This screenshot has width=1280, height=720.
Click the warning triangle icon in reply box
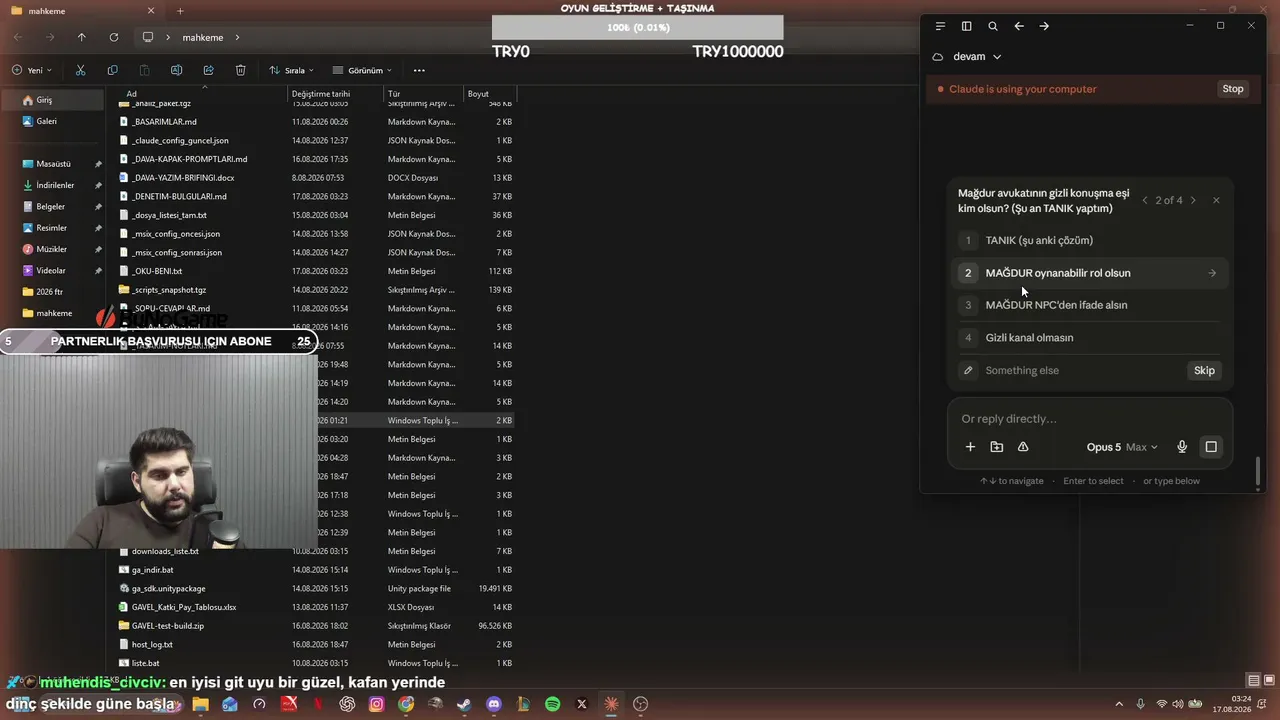click(x=1023, y=447)
